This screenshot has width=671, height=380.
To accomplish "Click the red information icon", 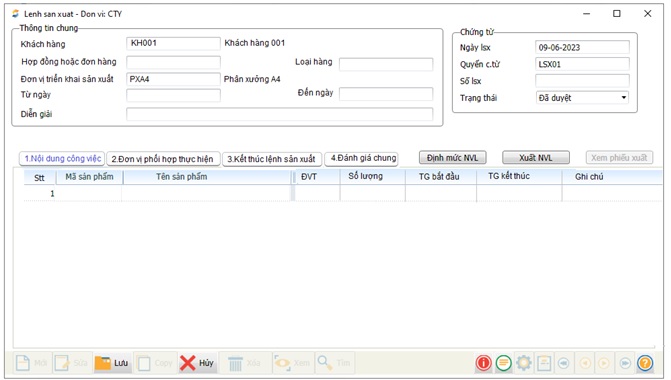I will [484, 363].
